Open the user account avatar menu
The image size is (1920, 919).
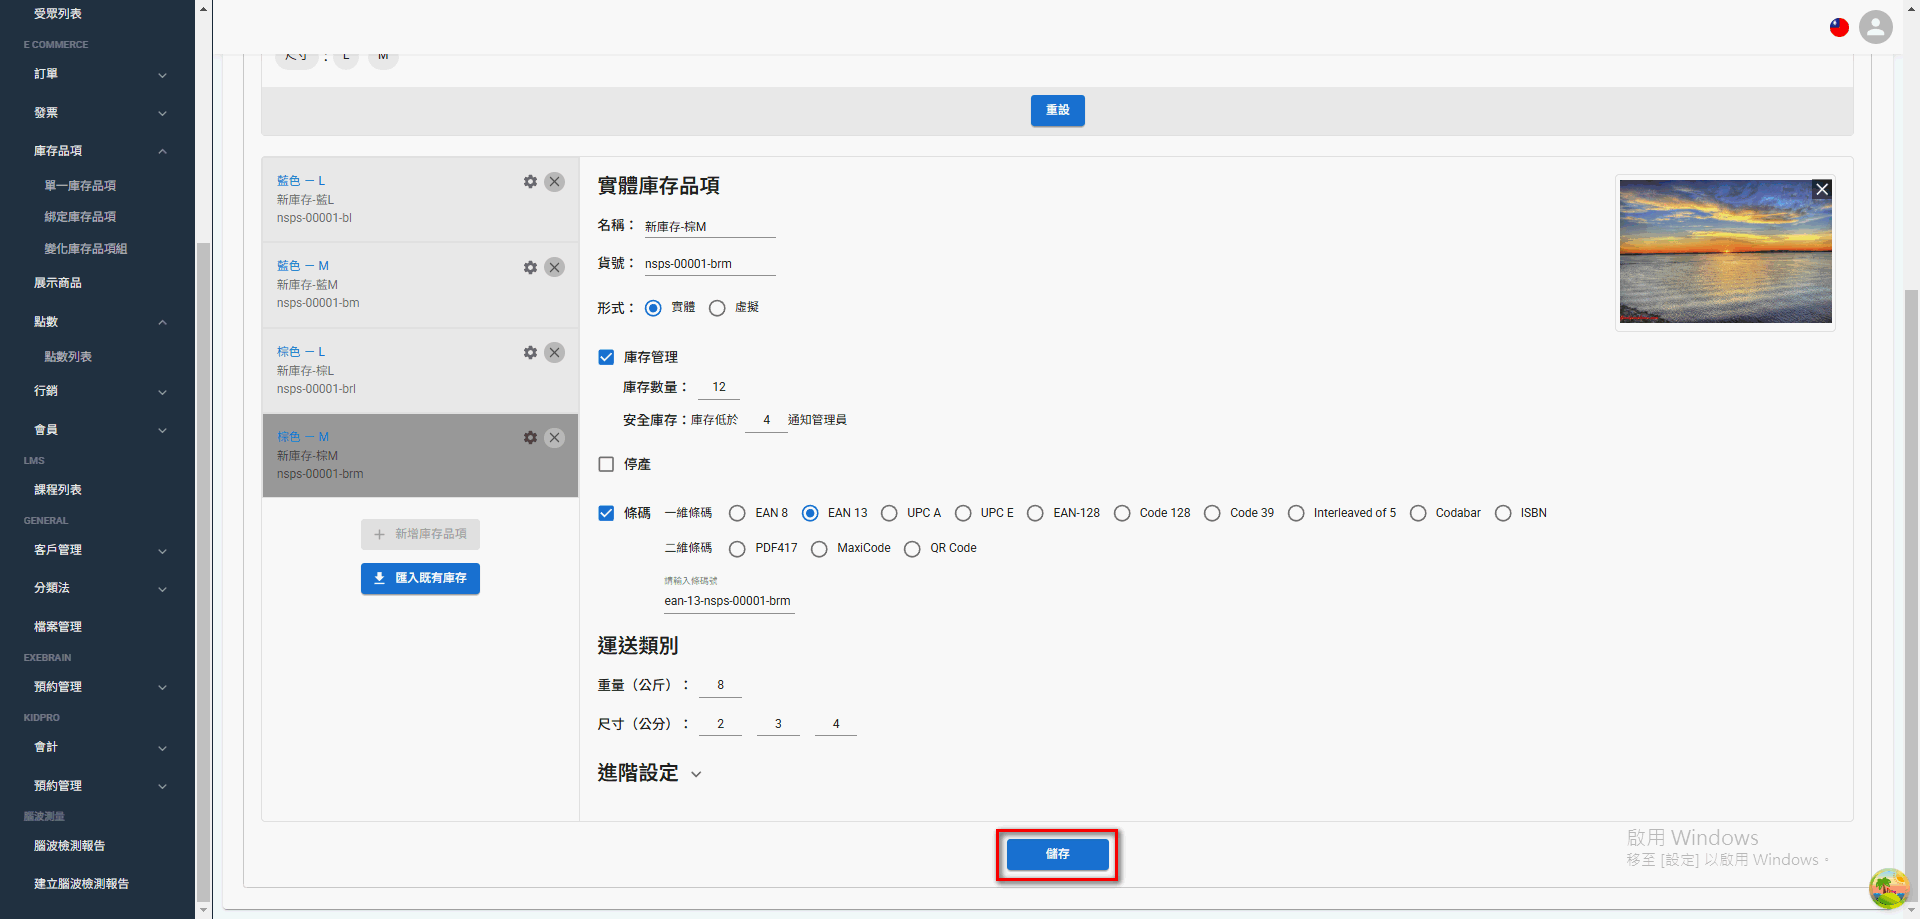click(x=1876, y=27)
